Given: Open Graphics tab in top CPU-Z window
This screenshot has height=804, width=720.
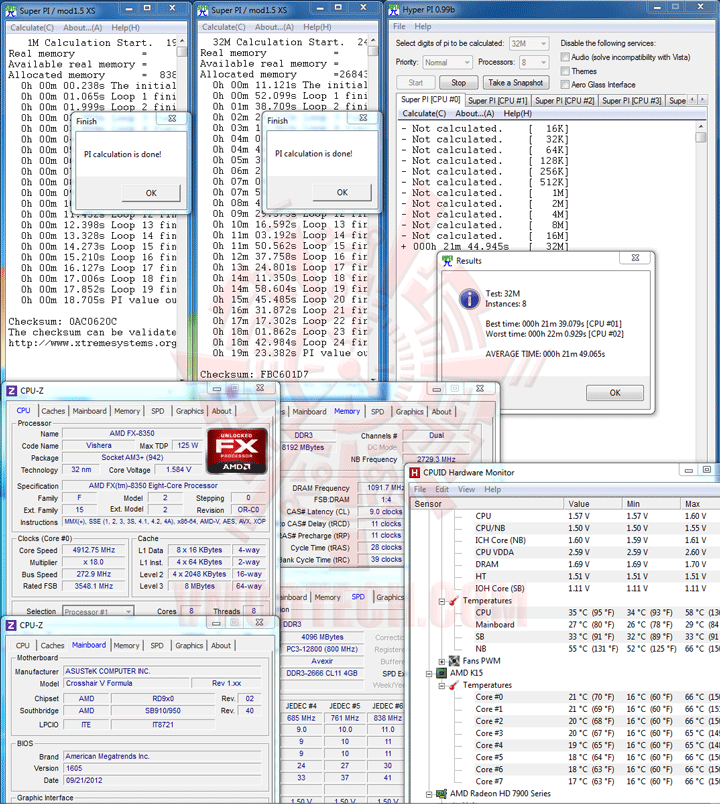Looking at the screenshot, I should pyautogui.click(x=190, y=411).
